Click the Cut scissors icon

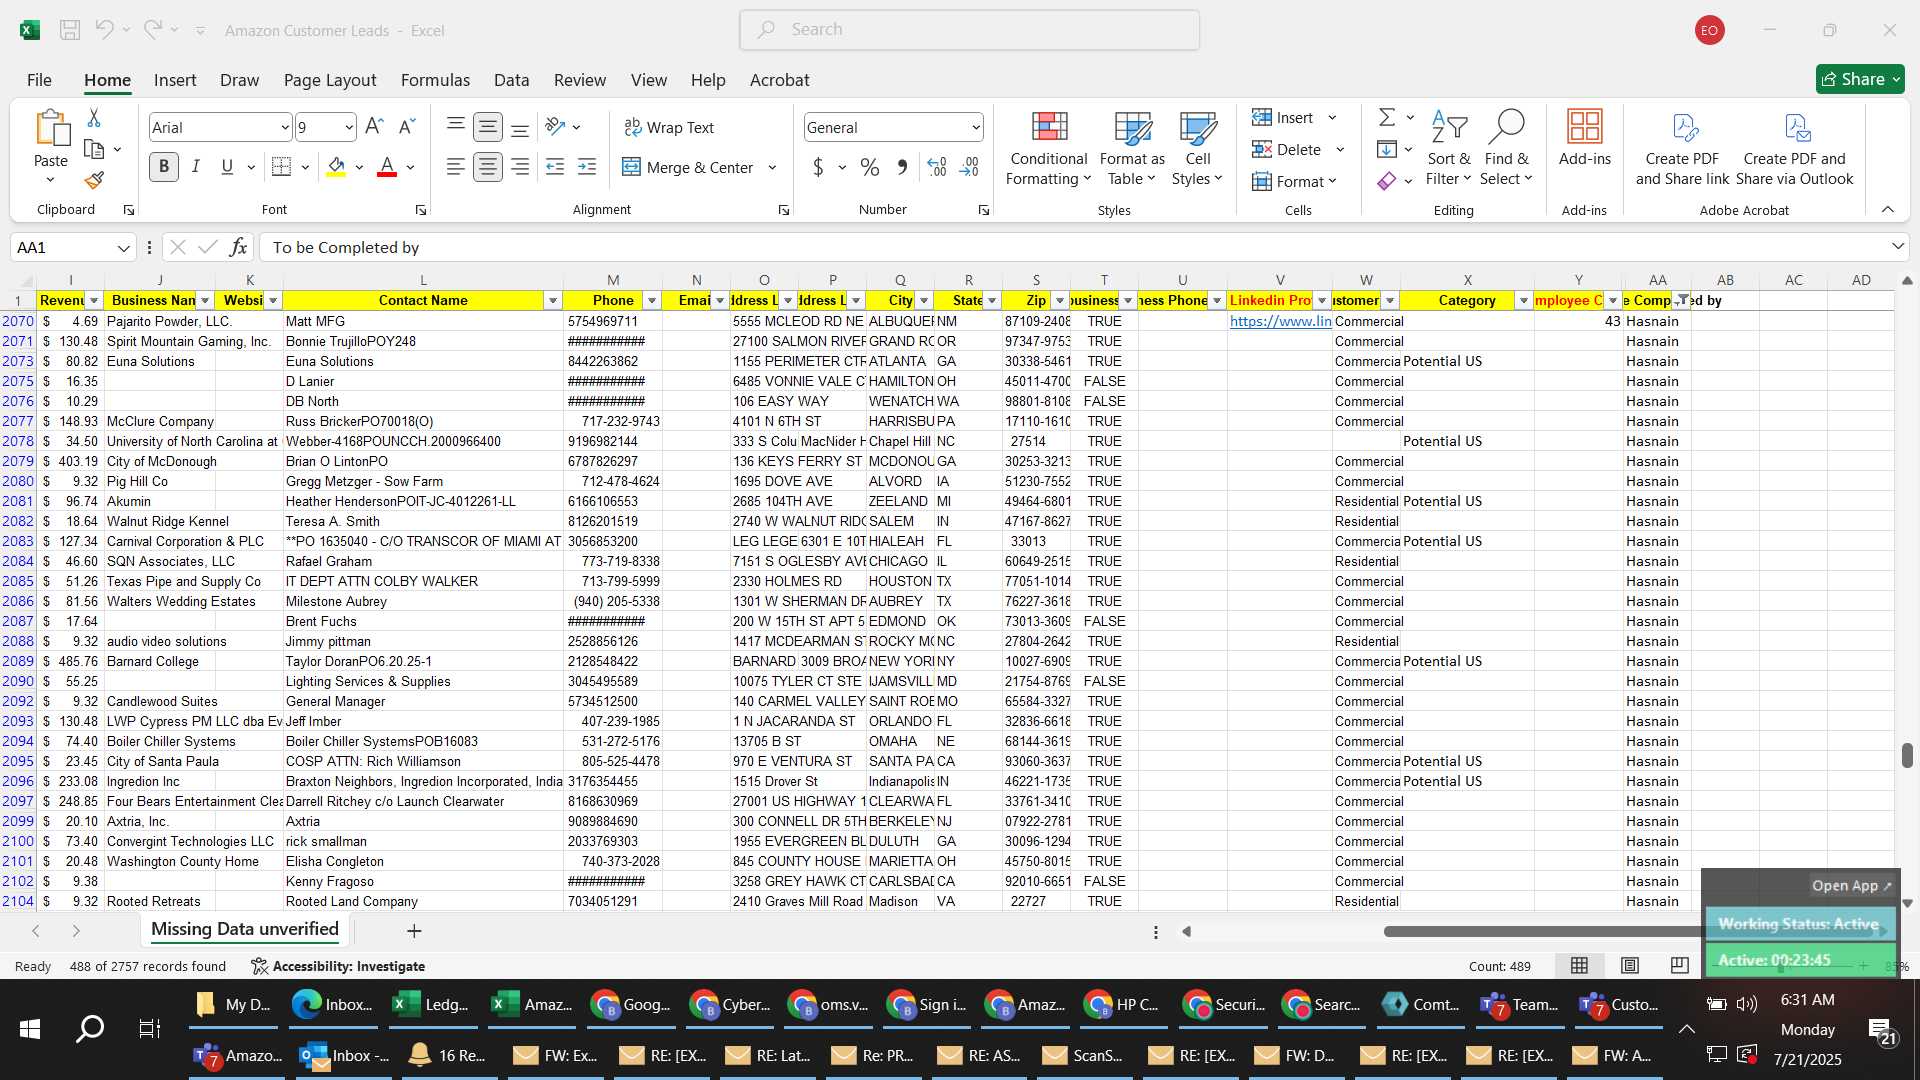coord(94,118)
